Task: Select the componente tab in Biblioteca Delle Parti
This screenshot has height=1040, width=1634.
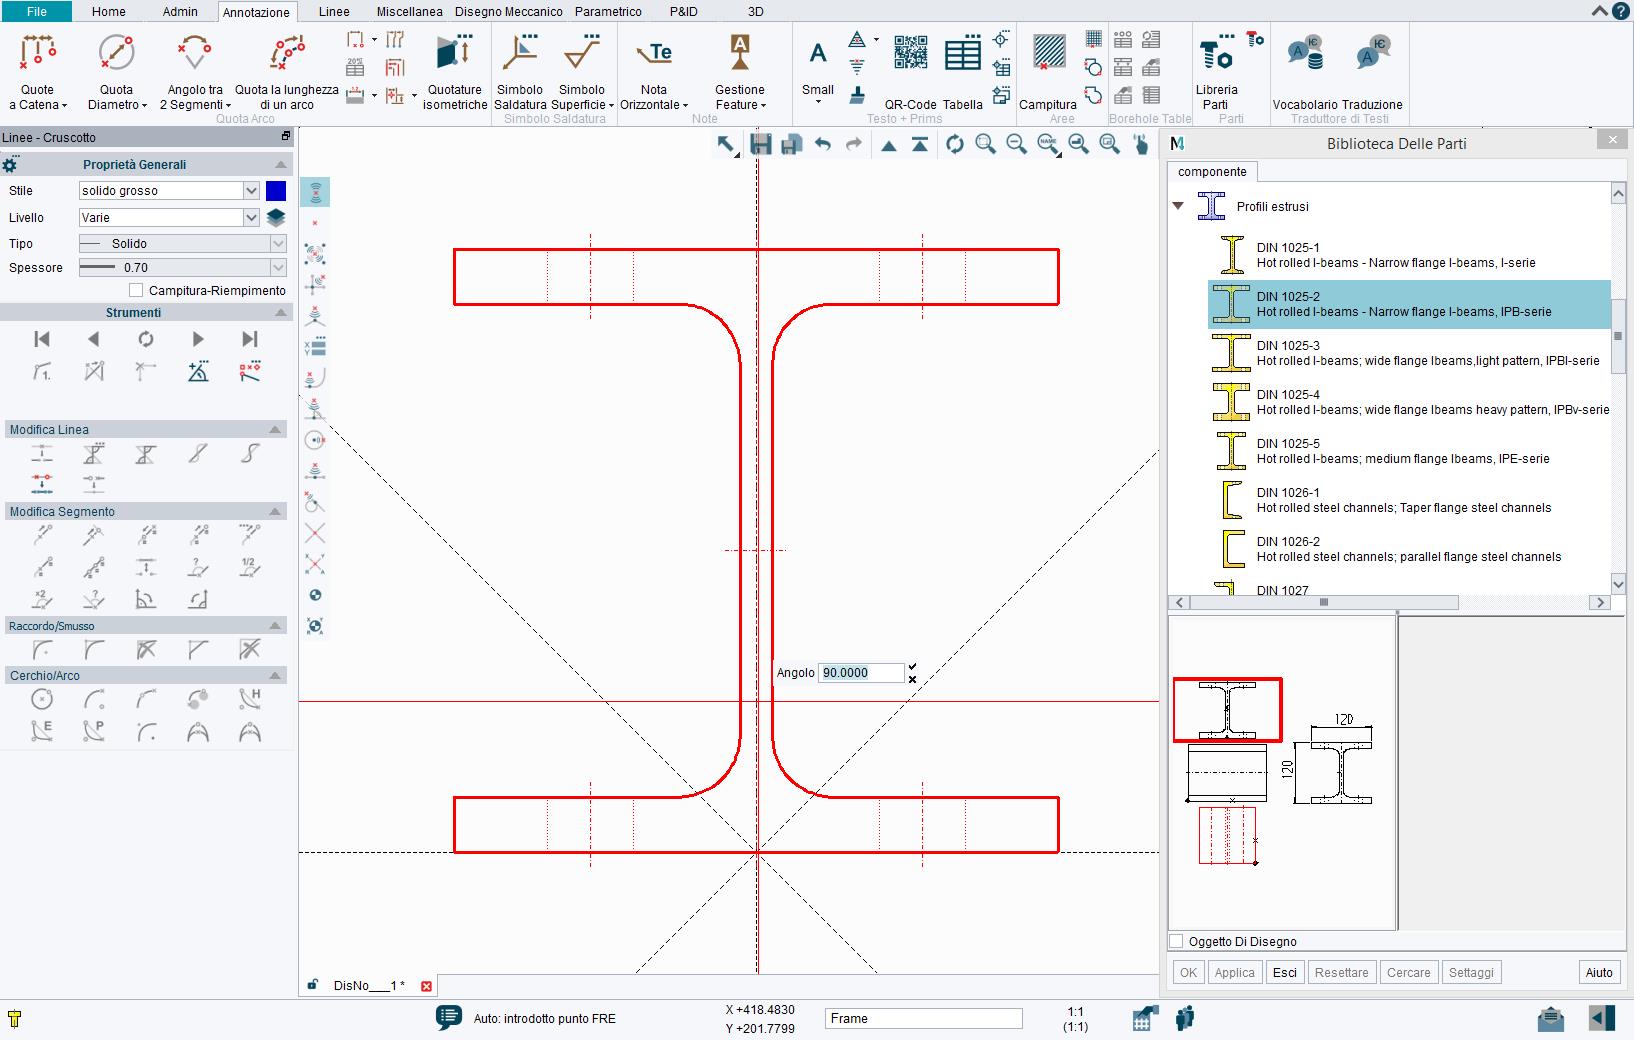Action: pos(1212,172)
